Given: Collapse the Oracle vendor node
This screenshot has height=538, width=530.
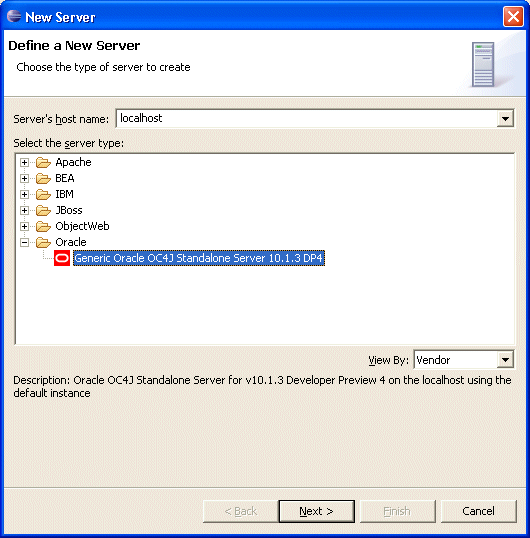Looking at the screenshot, I should [24, 242].
